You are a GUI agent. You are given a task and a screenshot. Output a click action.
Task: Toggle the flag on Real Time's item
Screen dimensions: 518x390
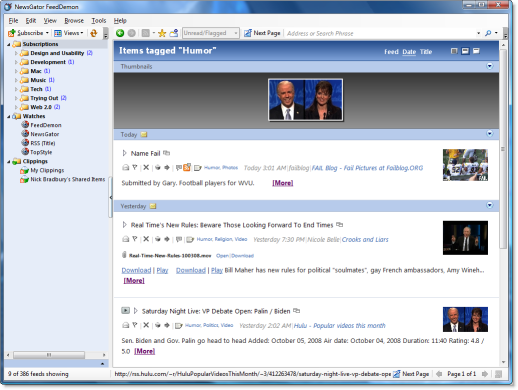click(x=135, y=239)
